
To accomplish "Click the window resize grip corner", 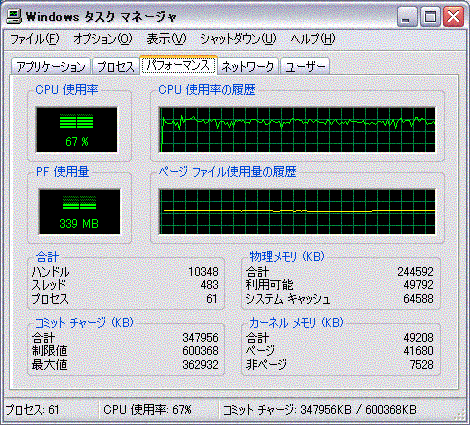I will 460,414.
